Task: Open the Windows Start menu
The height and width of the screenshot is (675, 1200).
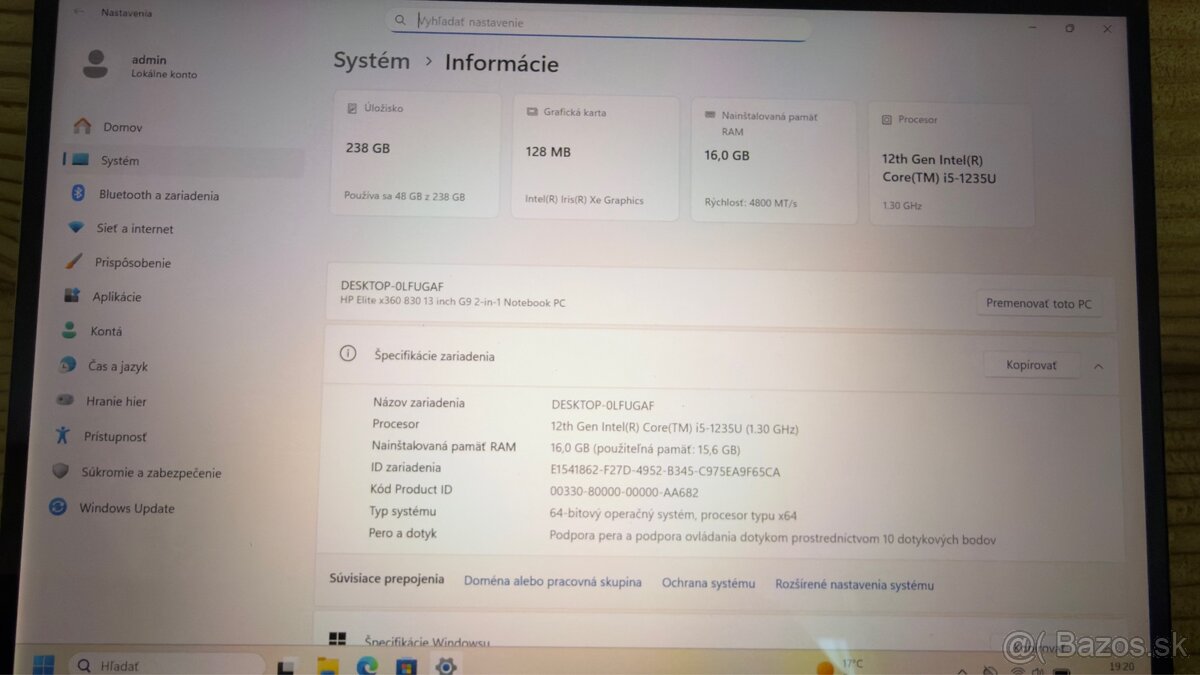Action: click(x=43, y=664)
